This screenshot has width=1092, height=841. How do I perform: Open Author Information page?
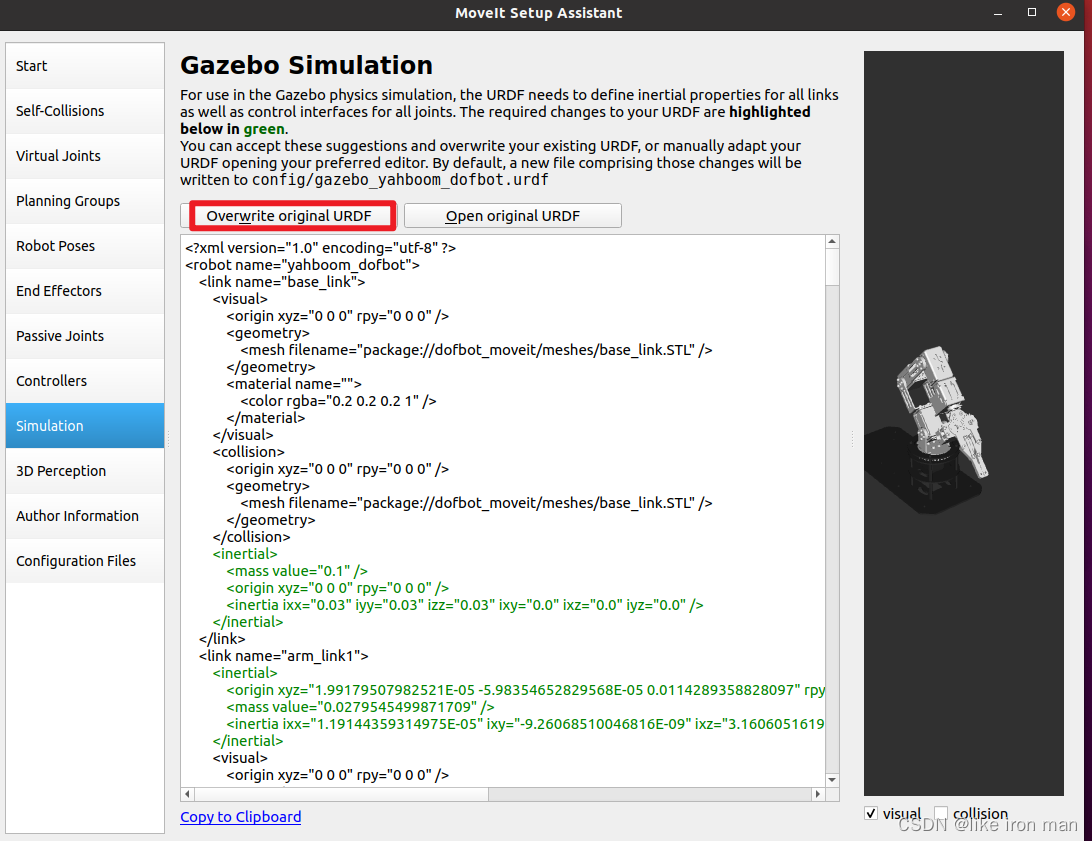pyautogui.click(x=85, y=516)
